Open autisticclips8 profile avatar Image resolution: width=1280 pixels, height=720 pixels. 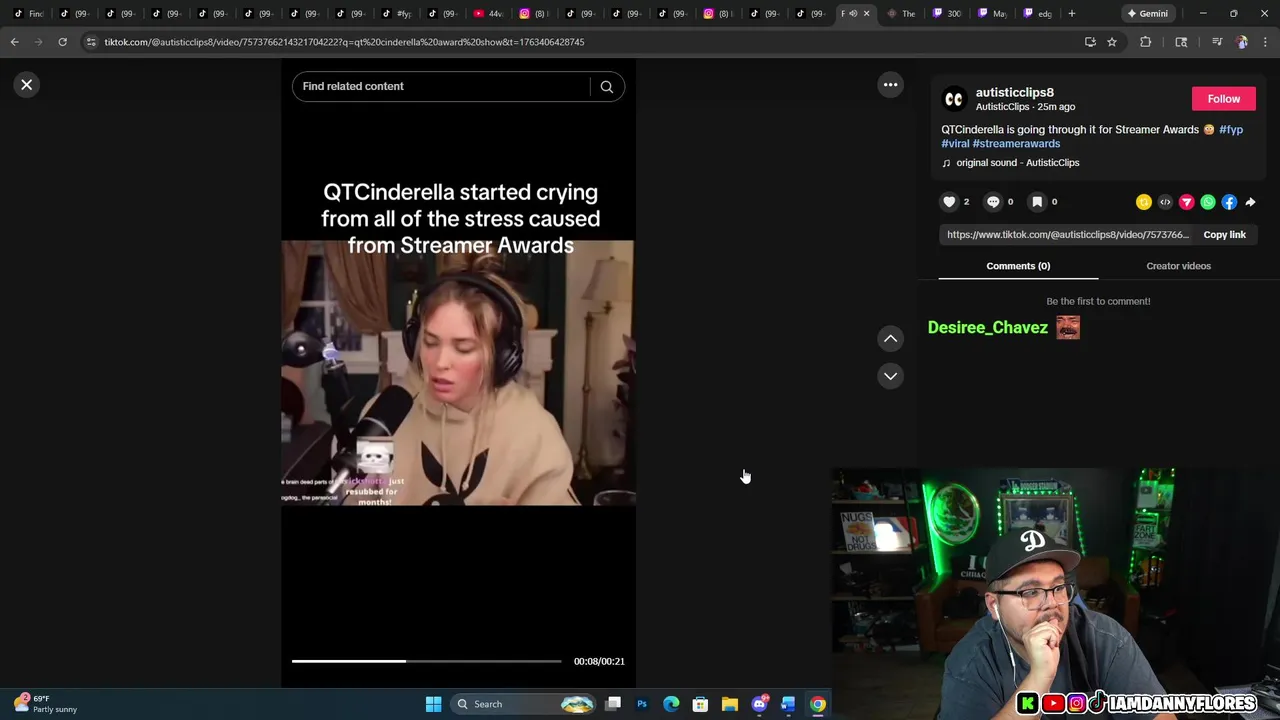click(954, 99)
